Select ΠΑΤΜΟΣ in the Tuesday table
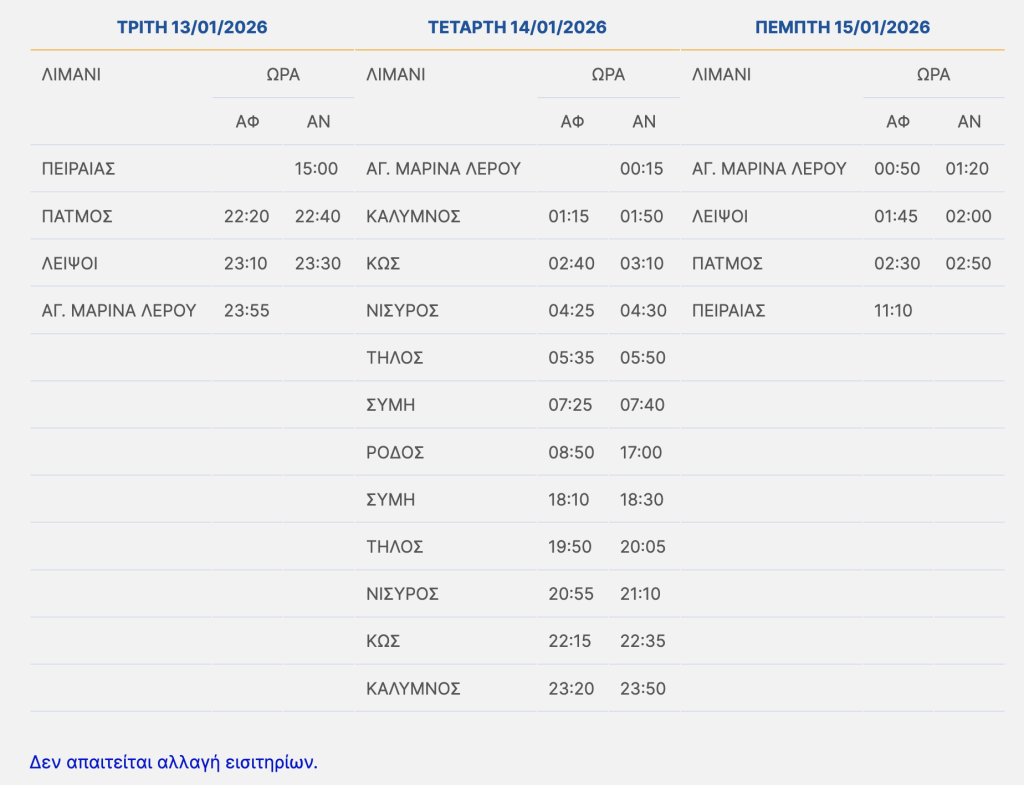Image resolution: width=1024 pixels, height=785 pixels. [x=77, y=216]
